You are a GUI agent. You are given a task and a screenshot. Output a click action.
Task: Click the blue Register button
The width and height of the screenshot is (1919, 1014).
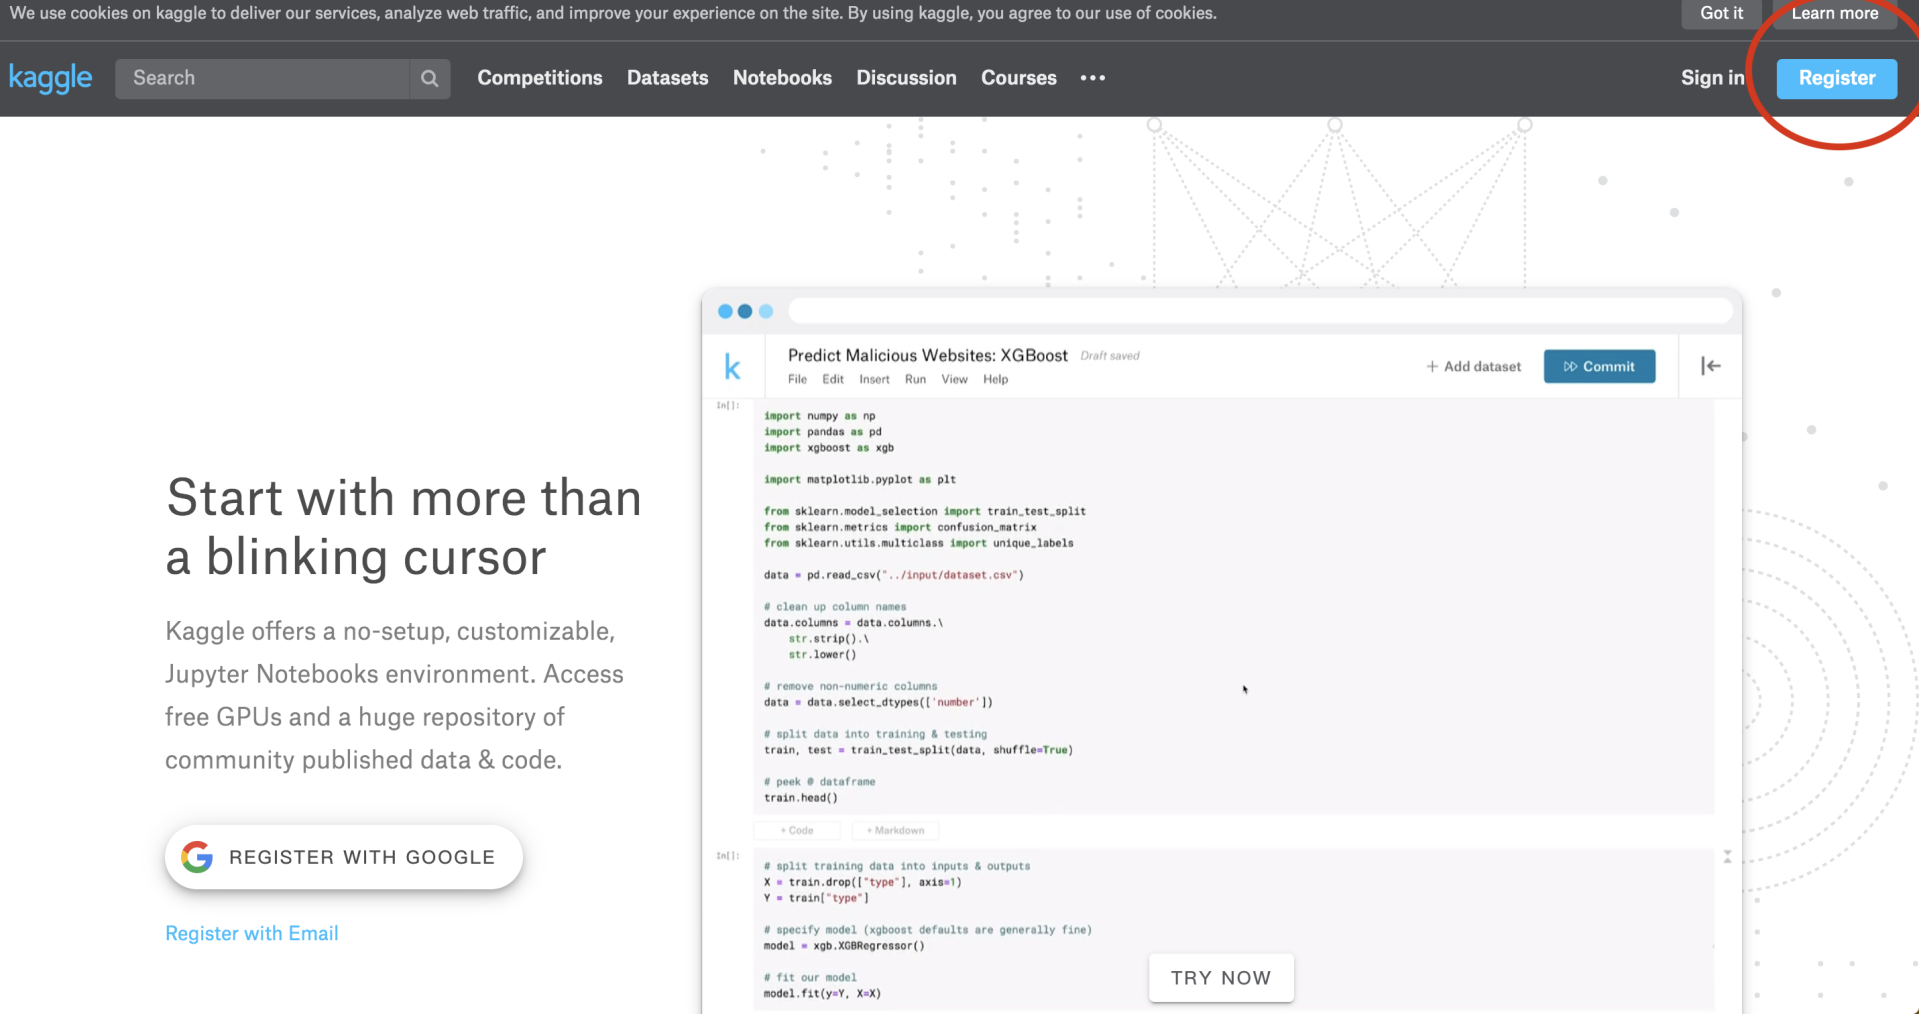coord(1837,78)
